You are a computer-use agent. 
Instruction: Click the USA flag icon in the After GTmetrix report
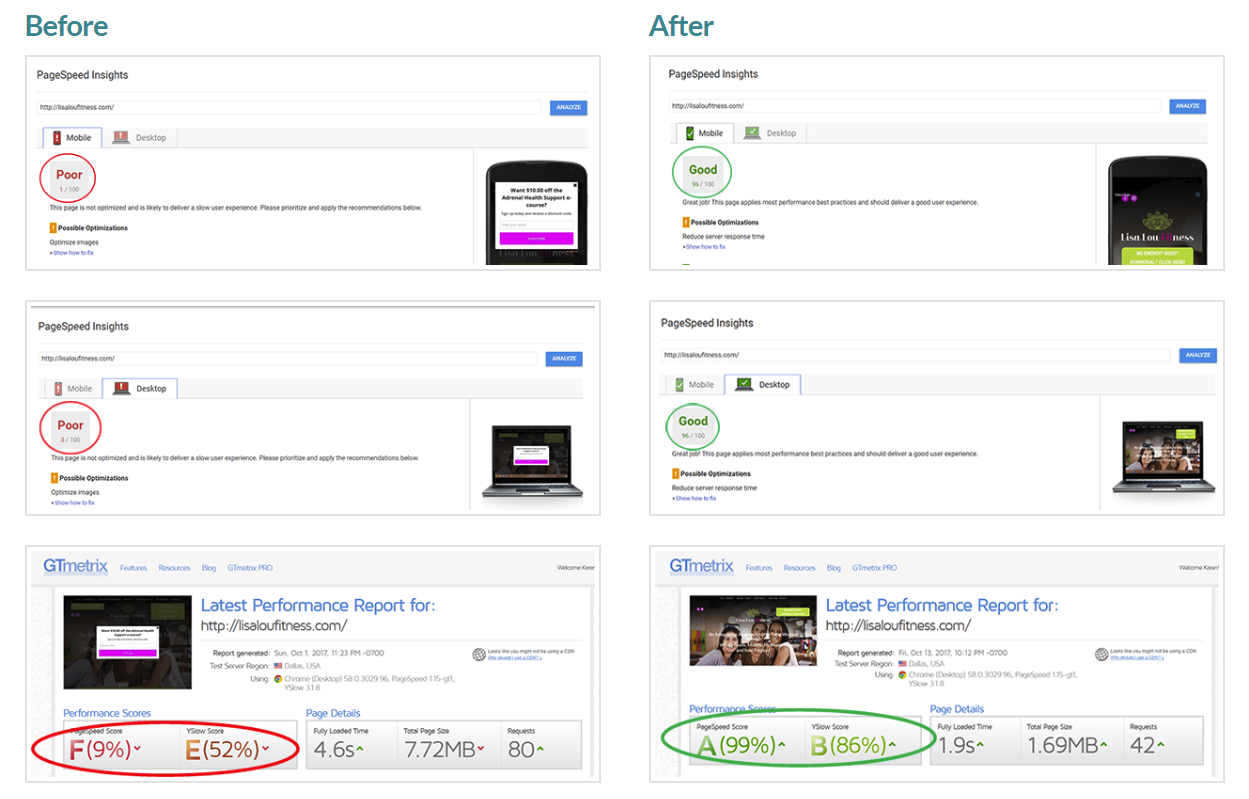pos(903,664)
